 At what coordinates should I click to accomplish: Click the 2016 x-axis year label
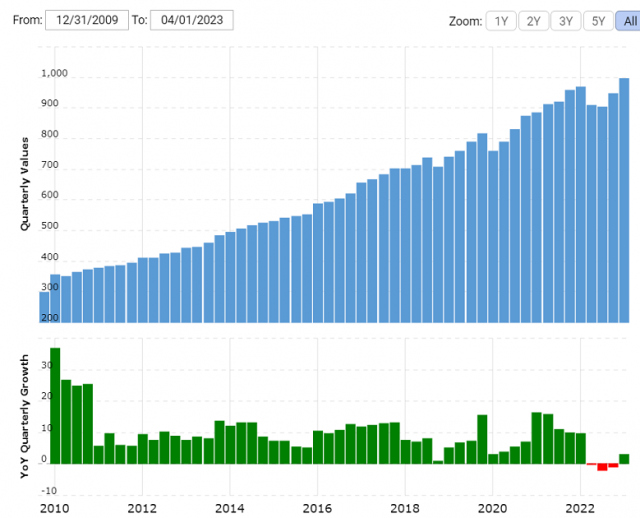tap(318, 506)
